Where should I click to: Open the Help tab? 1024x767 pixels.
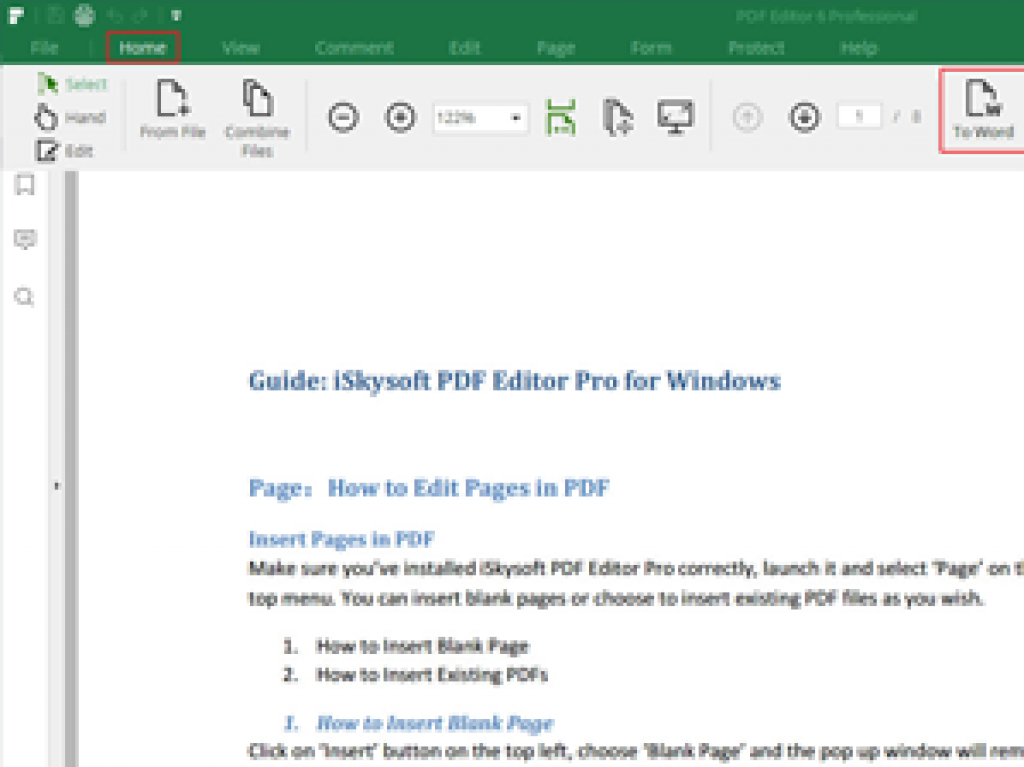[x=859, y=48]
